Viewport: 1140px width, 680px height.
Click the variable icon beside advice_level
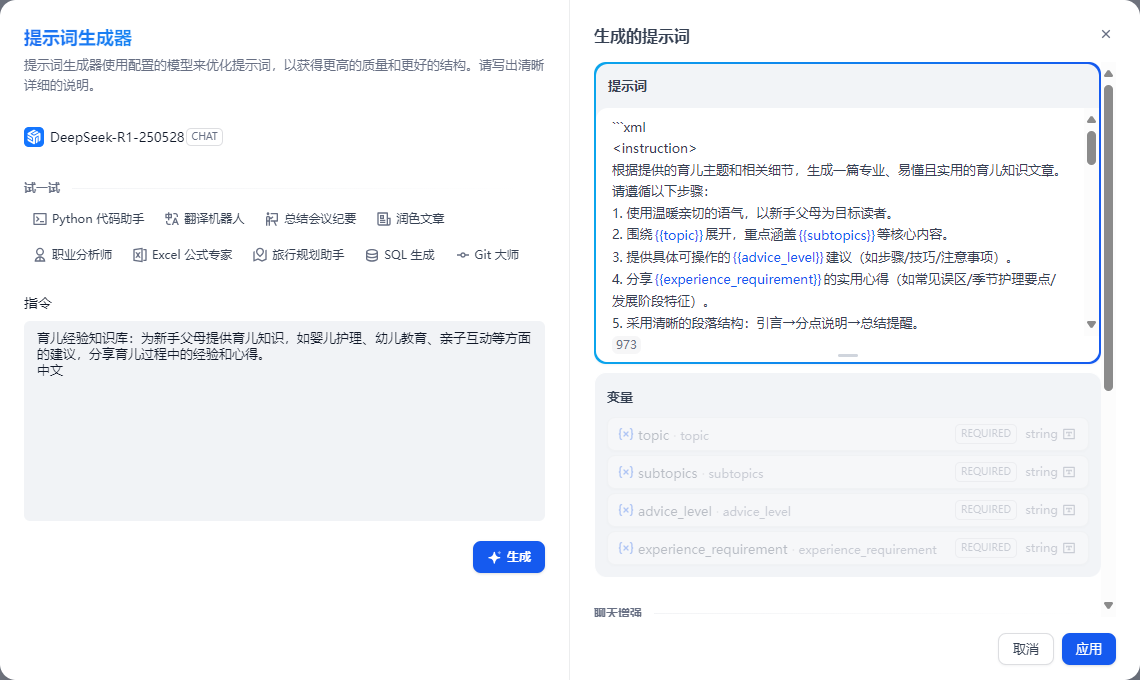coord(625,510)
